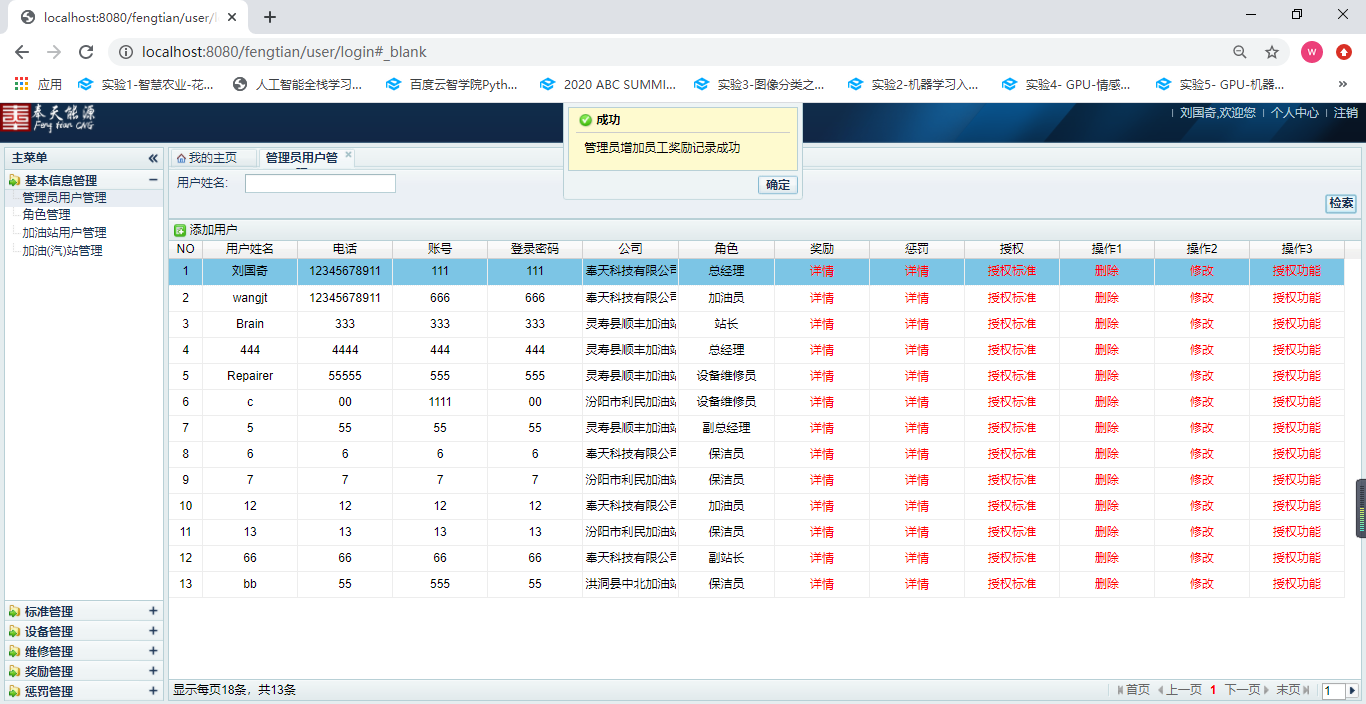Screen dimensions: 1366x704
Task: Focus the 用户姓名 search input field
Action: [320, 183]
